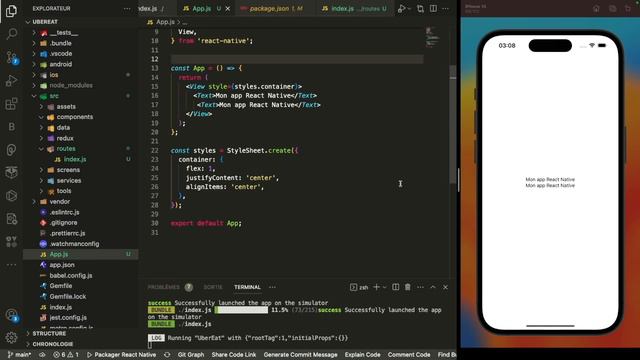Open the Accounts icon in activity bar
This screenshot has height=360, width=640.
coord(11,315)
